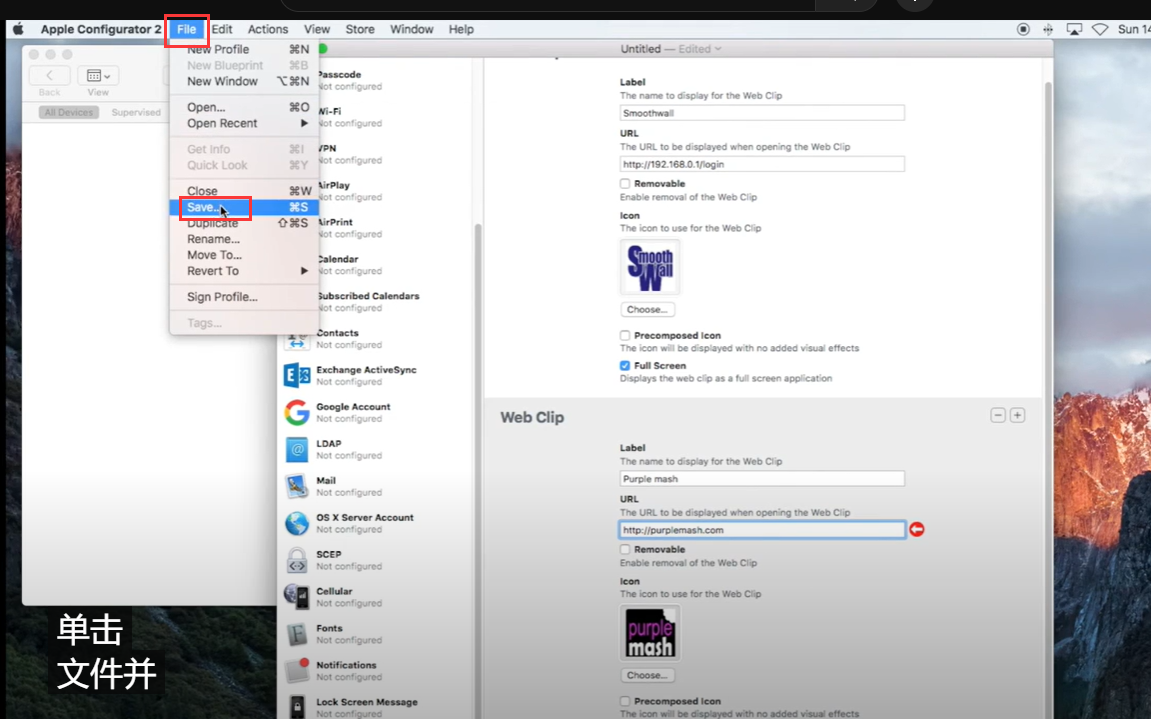Click the screen recording status icon

1023,29
